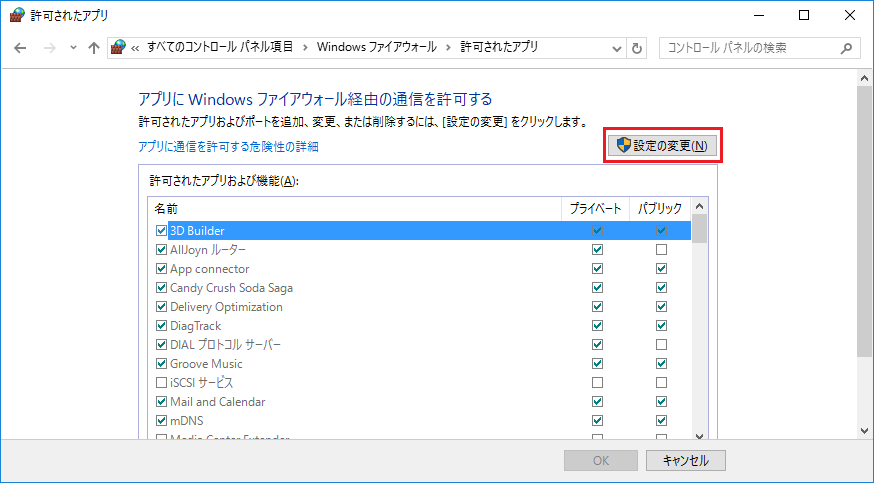Toggle public checkbox for Mail and Calendar
The width and height of the screenshot is (874, 483).
661,401
